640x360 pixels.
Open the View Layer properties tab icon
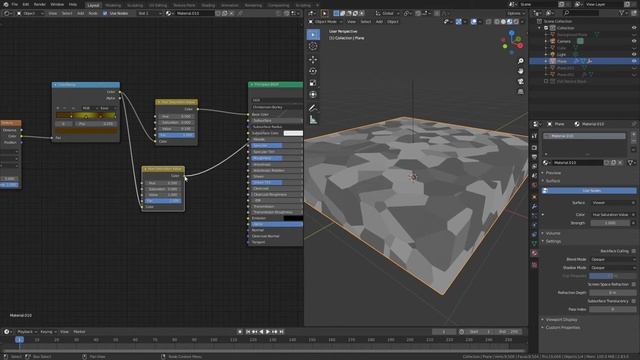(x=534, y=166)
